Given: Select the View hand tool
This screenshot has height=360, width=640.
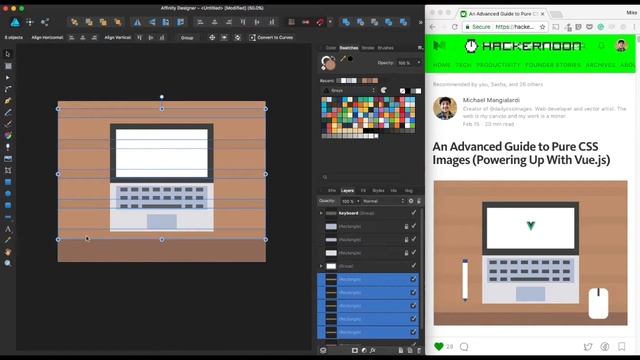Looking at the screenshot, I should [8, 252].
